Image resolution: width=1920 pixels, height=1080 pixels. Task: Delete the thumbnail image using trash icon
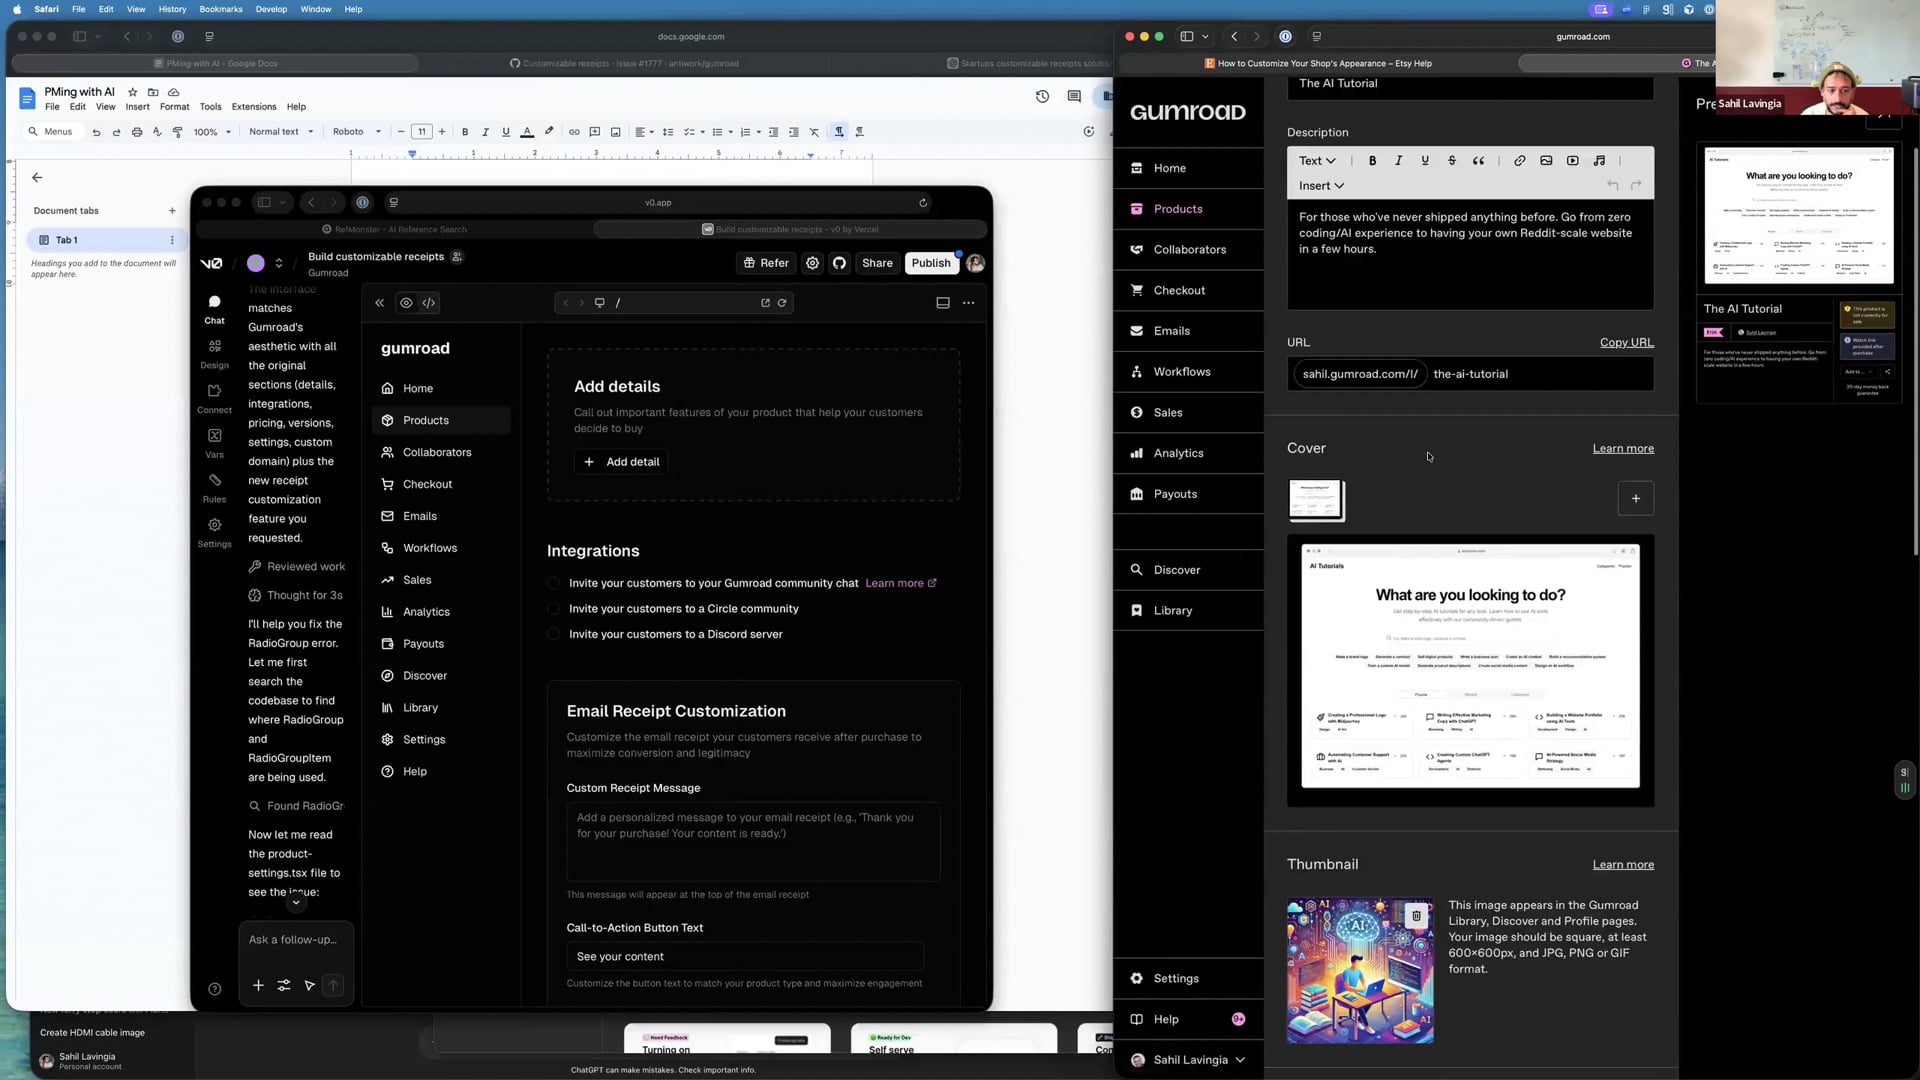point(1416,915)
